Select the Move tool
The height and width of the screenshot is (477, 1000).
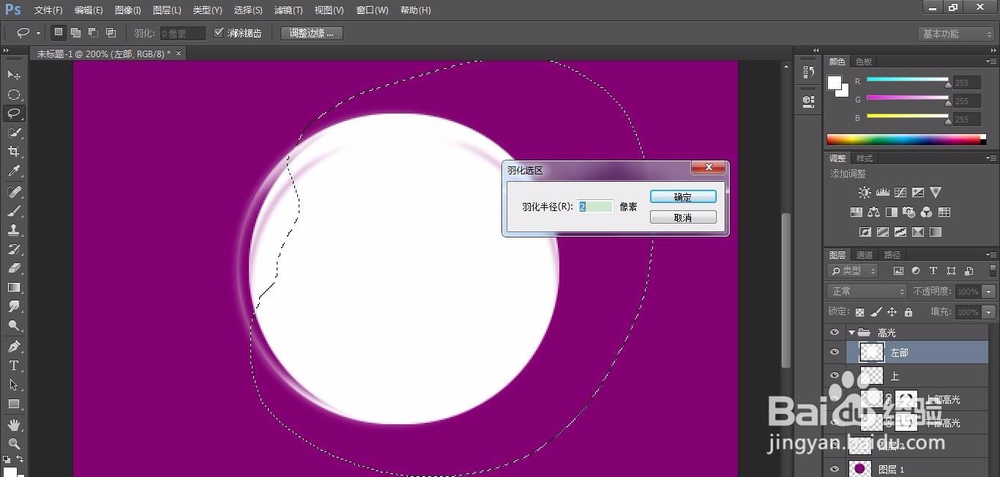(x=14, y=75)
